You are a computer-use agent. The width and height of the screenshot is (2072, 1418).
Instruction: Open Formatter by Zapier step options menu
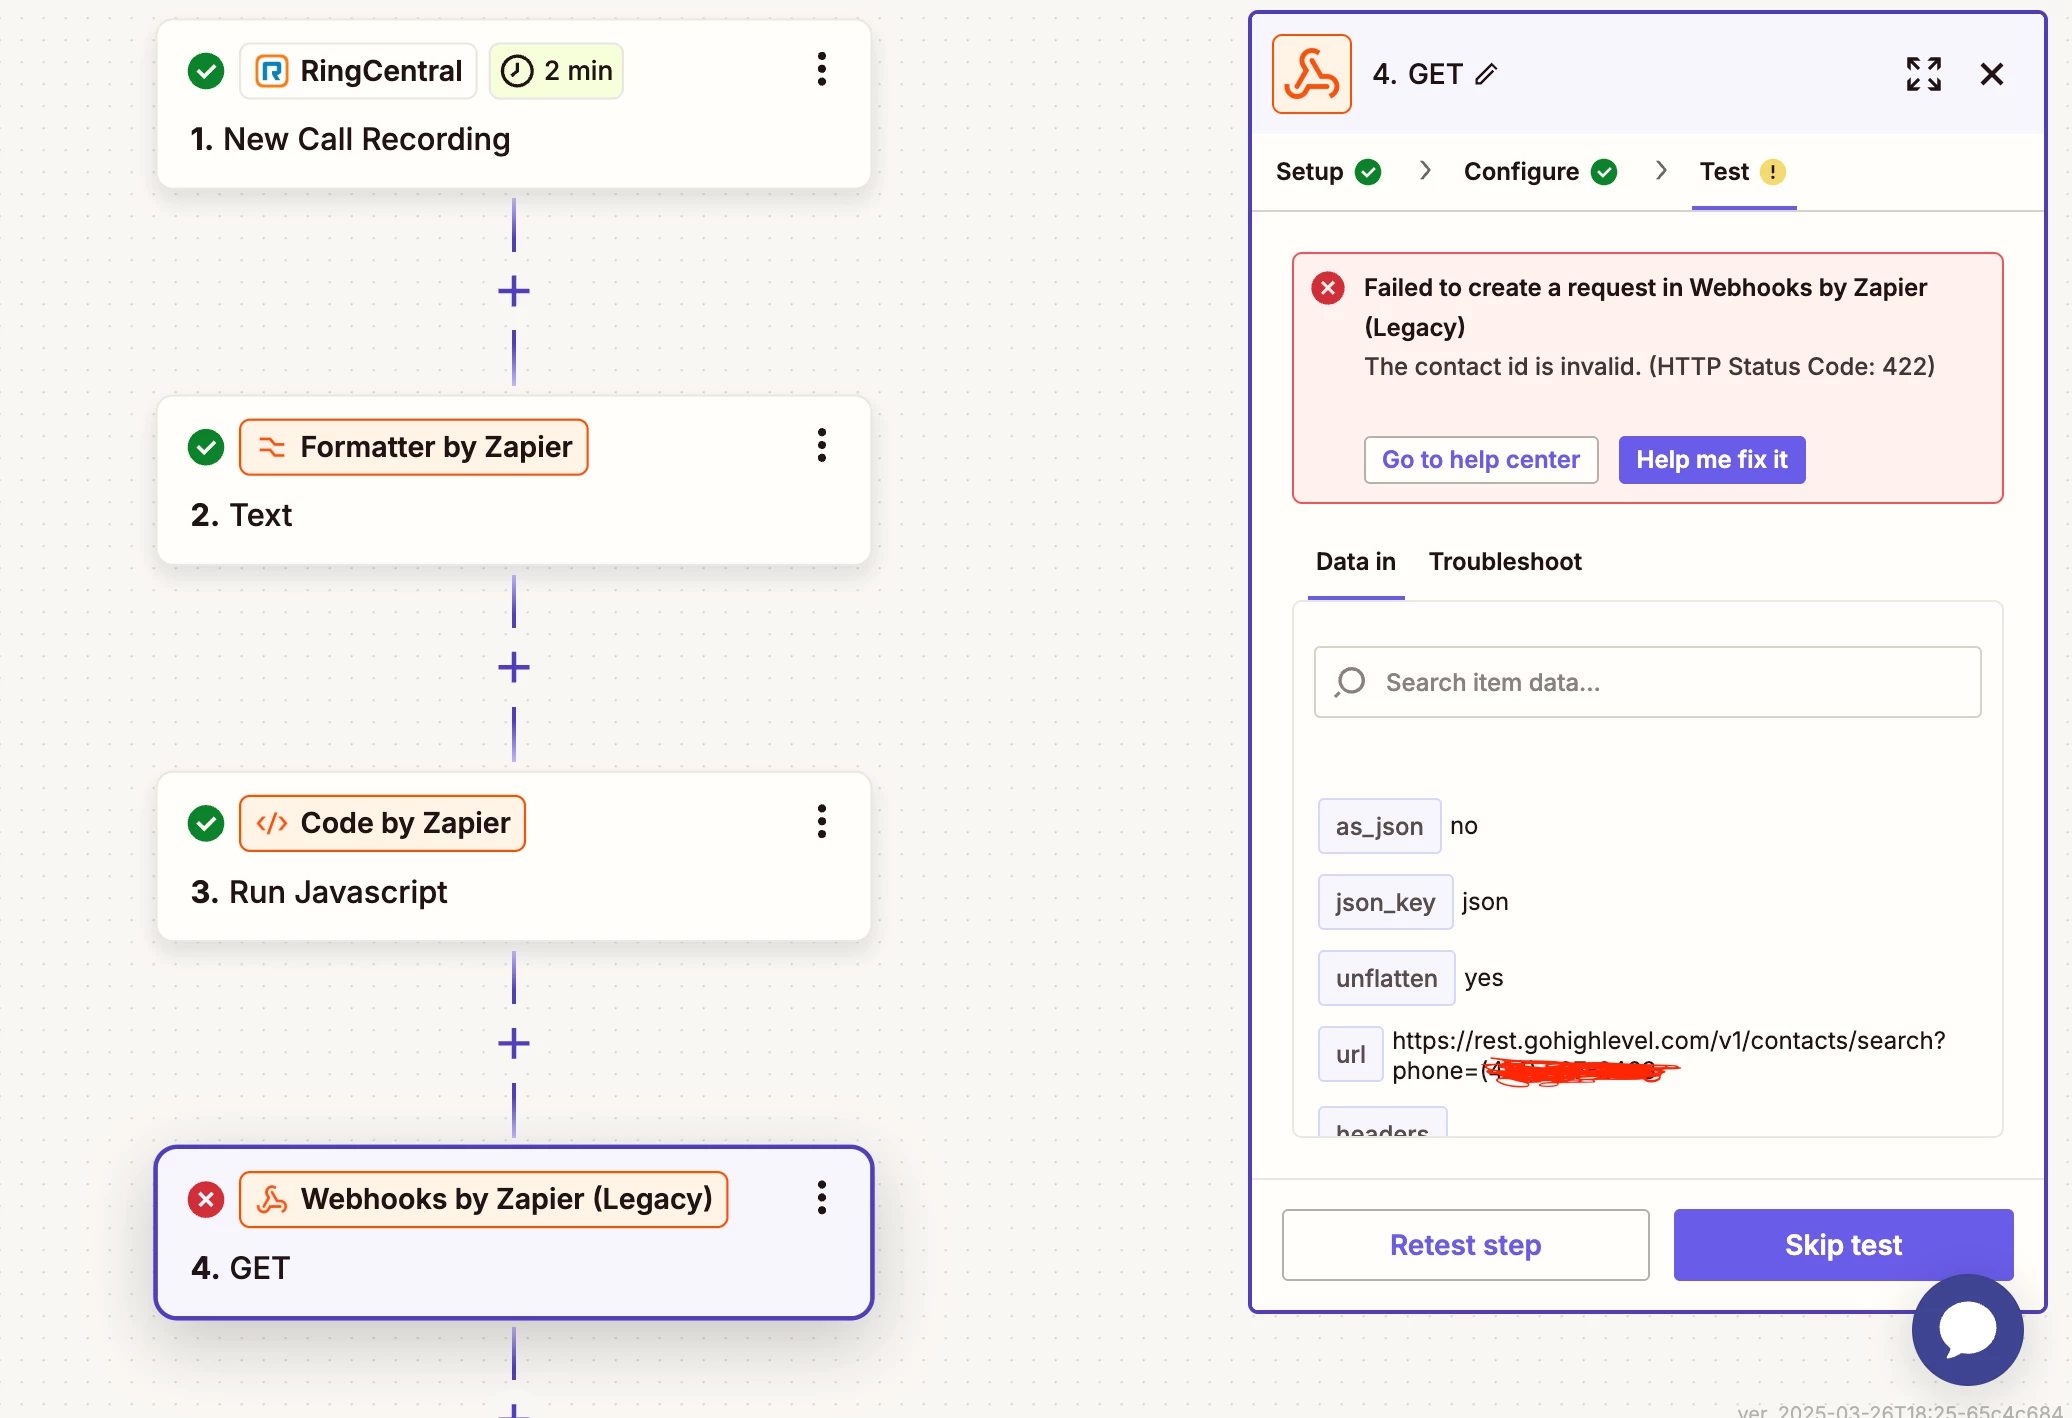pos(821,446)
